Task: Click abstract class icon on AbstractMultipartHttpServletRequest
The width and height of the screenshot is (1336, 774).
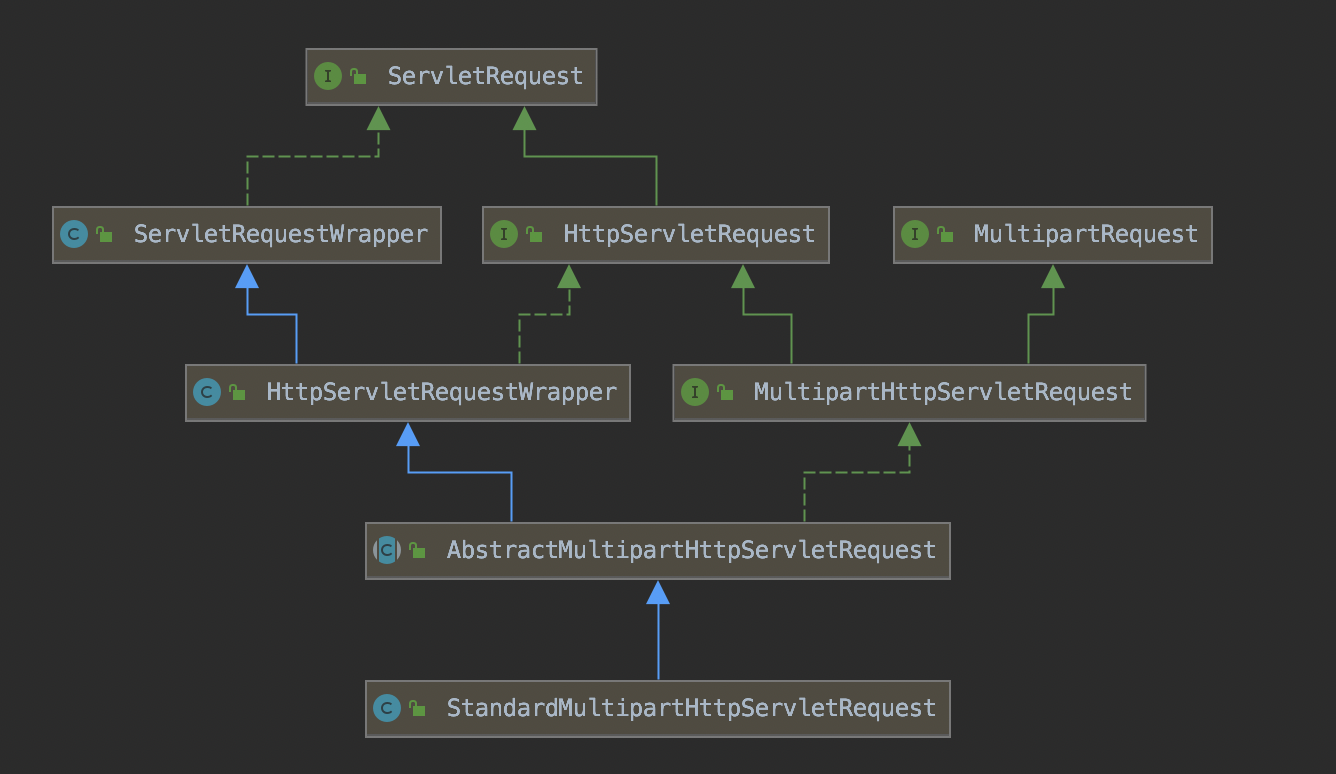Action: [x=387, y=550]
